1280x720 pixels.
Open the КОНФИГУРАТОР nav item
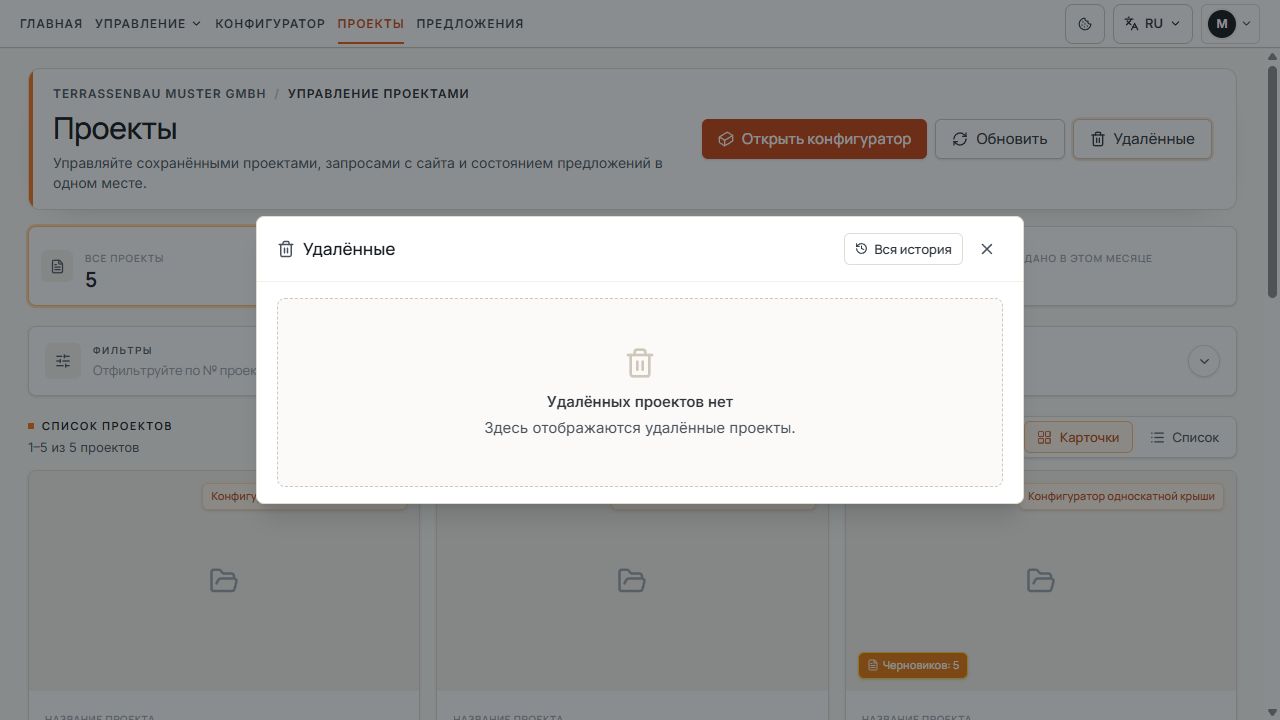270,24
